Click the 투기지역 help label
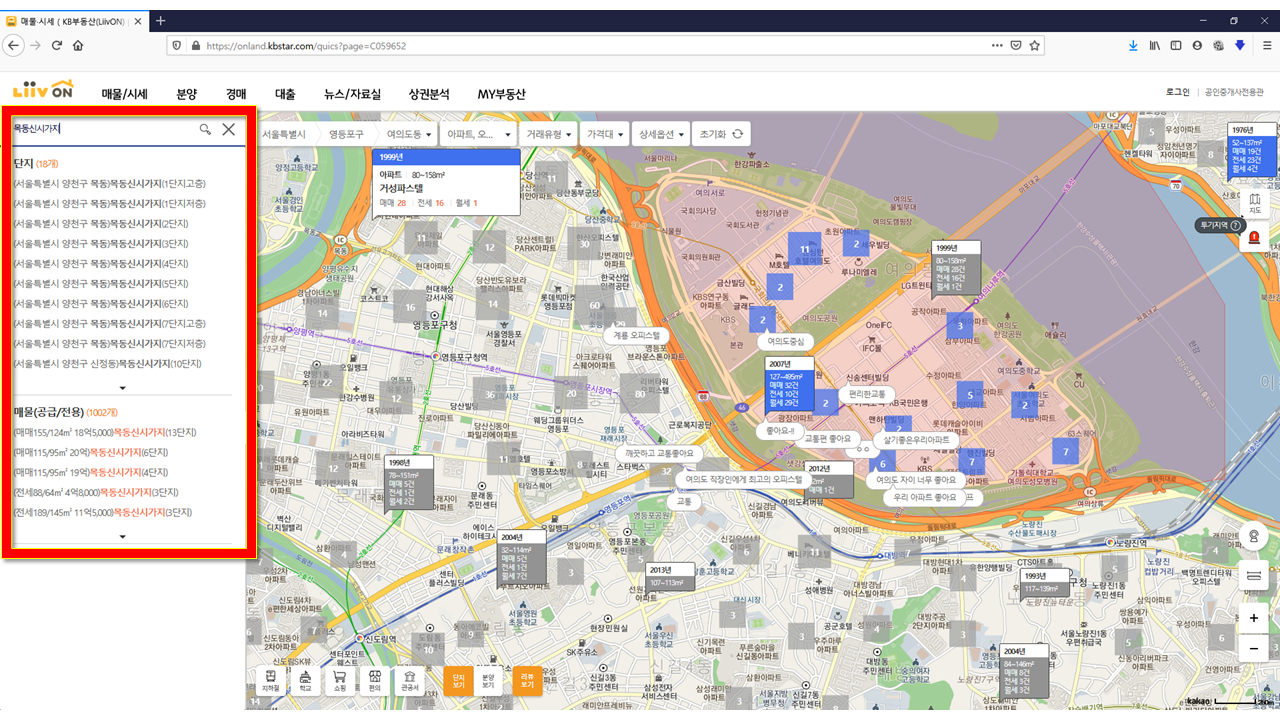Viewport: 1280px width, 720px height. point(1219,225)
